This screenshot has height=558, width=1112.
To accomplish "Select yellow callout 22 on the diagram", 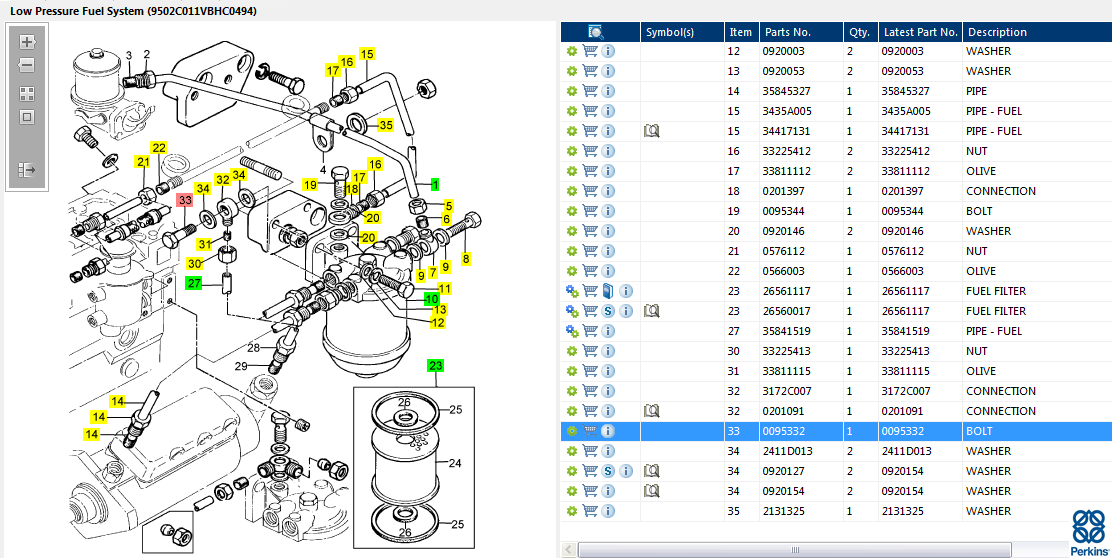I will [159, 147].
